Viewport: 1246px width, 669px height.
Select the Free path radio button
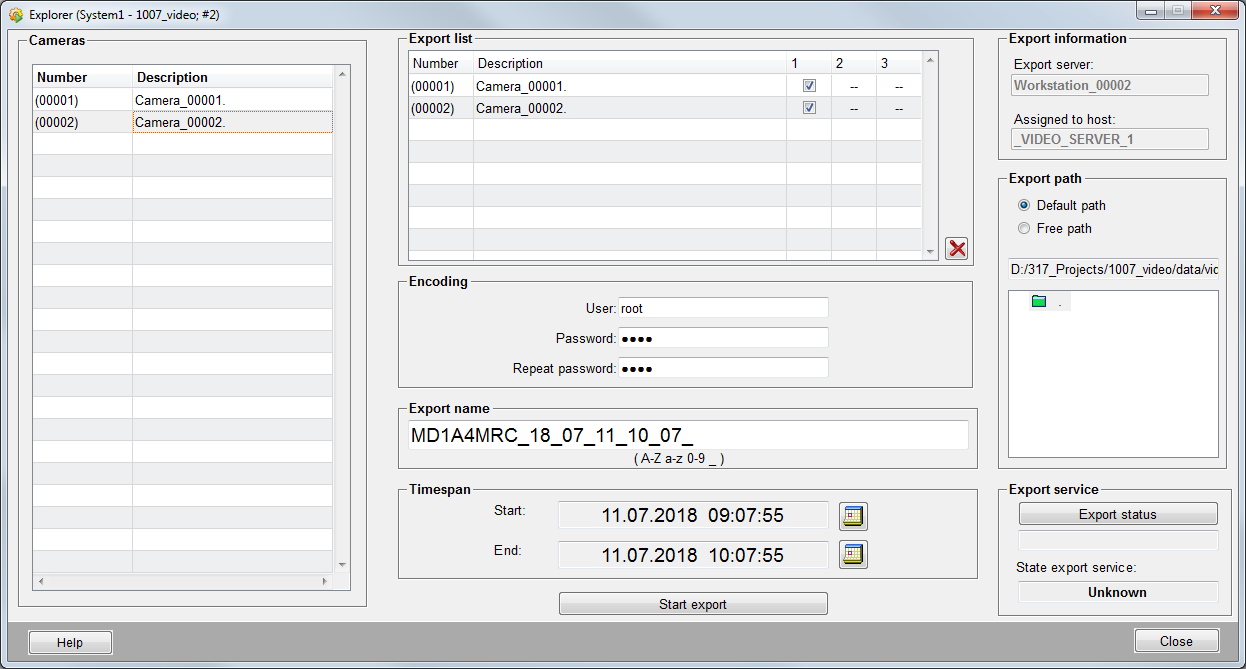tap(1023, 228)
